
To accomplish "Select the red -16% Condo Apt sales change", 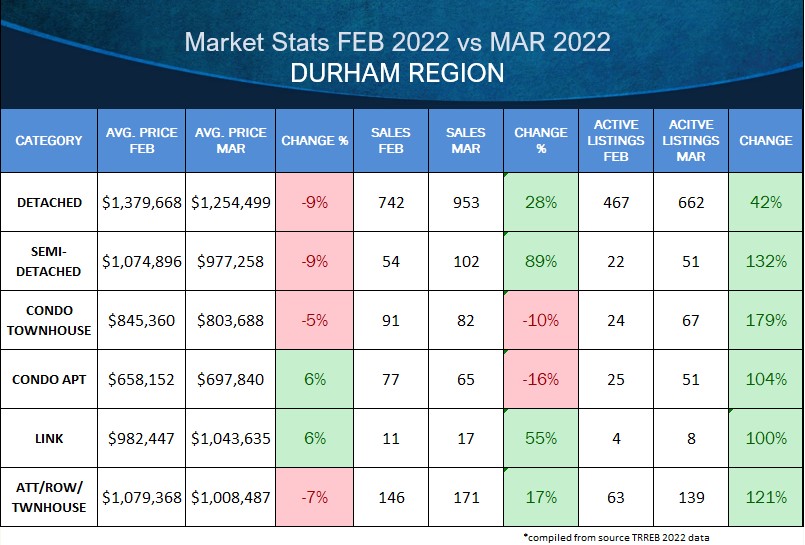I will 540,379.
